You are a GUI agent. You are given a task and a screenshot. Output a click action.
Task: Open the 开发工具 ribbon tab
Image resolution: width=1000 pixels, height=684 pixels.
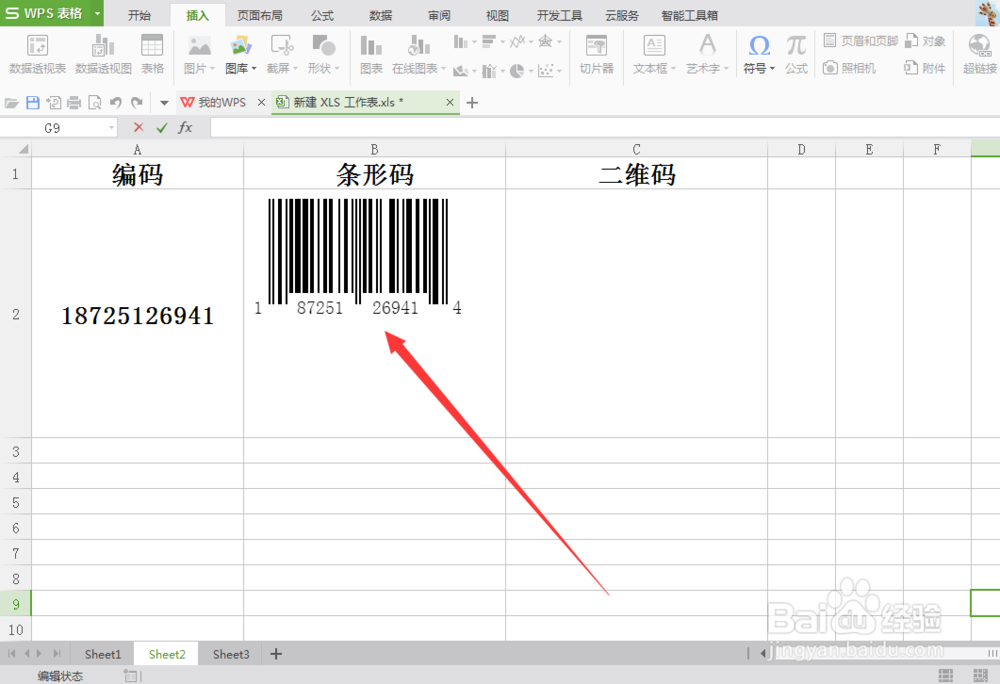click(559, 15)
